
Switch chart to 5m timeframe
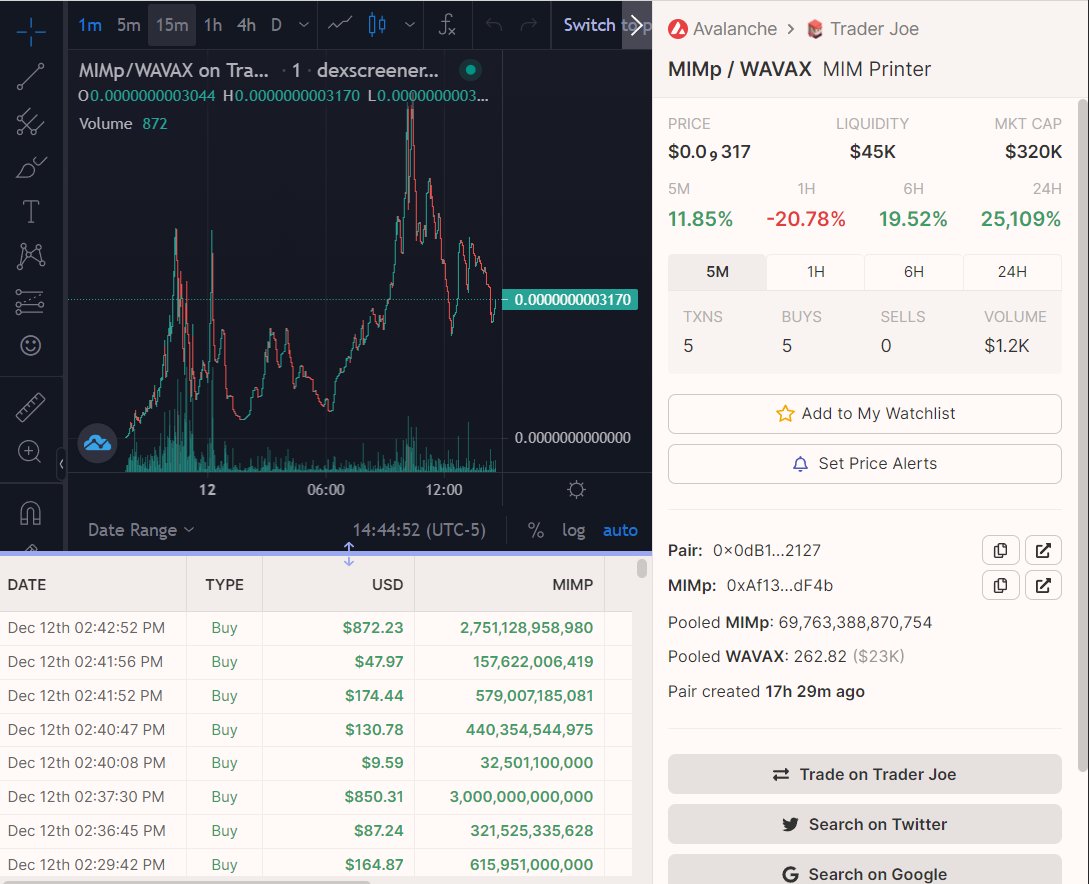128,25
